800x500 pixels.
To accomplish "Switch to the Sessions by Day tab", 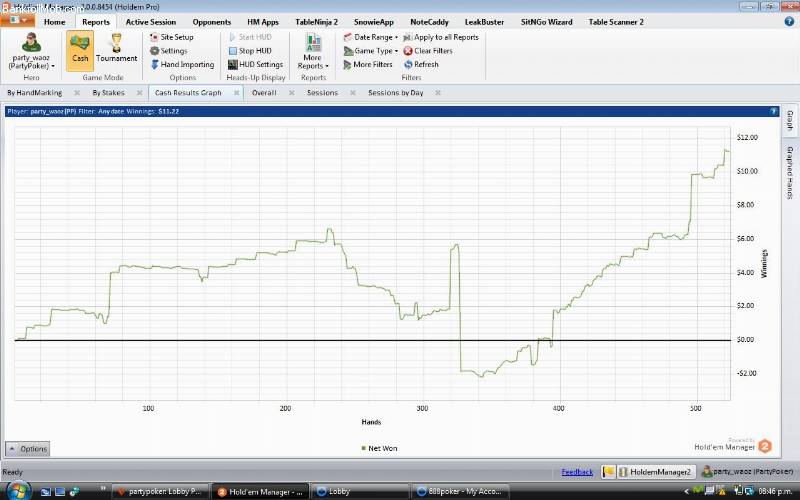I will [396, 93].
